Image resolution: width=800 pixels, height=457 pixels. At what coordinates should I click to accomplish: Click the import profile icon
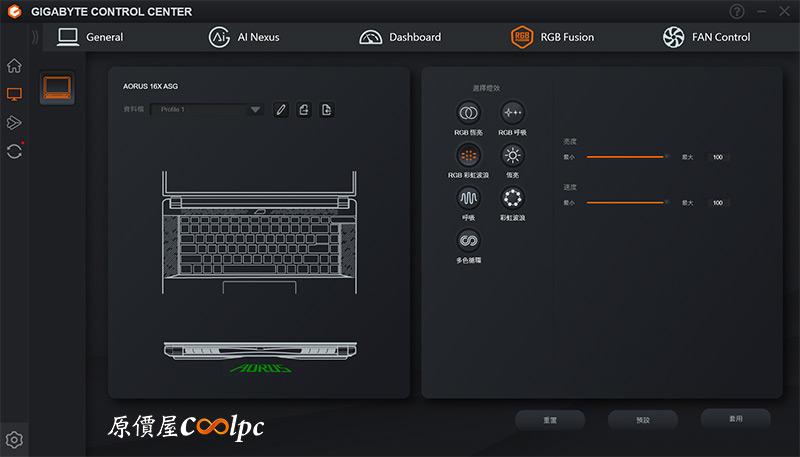pos(327,109)
